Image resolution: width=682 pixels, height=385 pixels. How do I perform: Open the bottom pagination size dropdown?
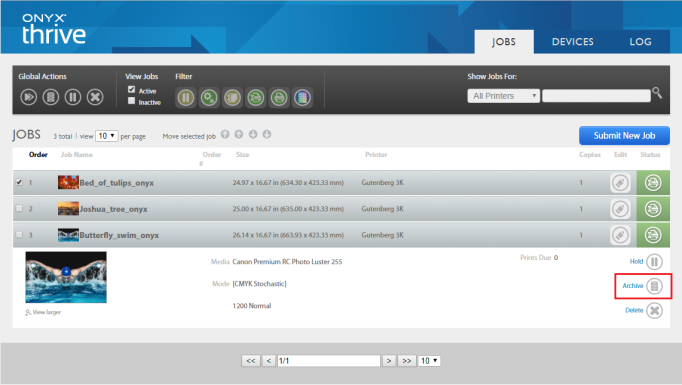click(429, 361)
